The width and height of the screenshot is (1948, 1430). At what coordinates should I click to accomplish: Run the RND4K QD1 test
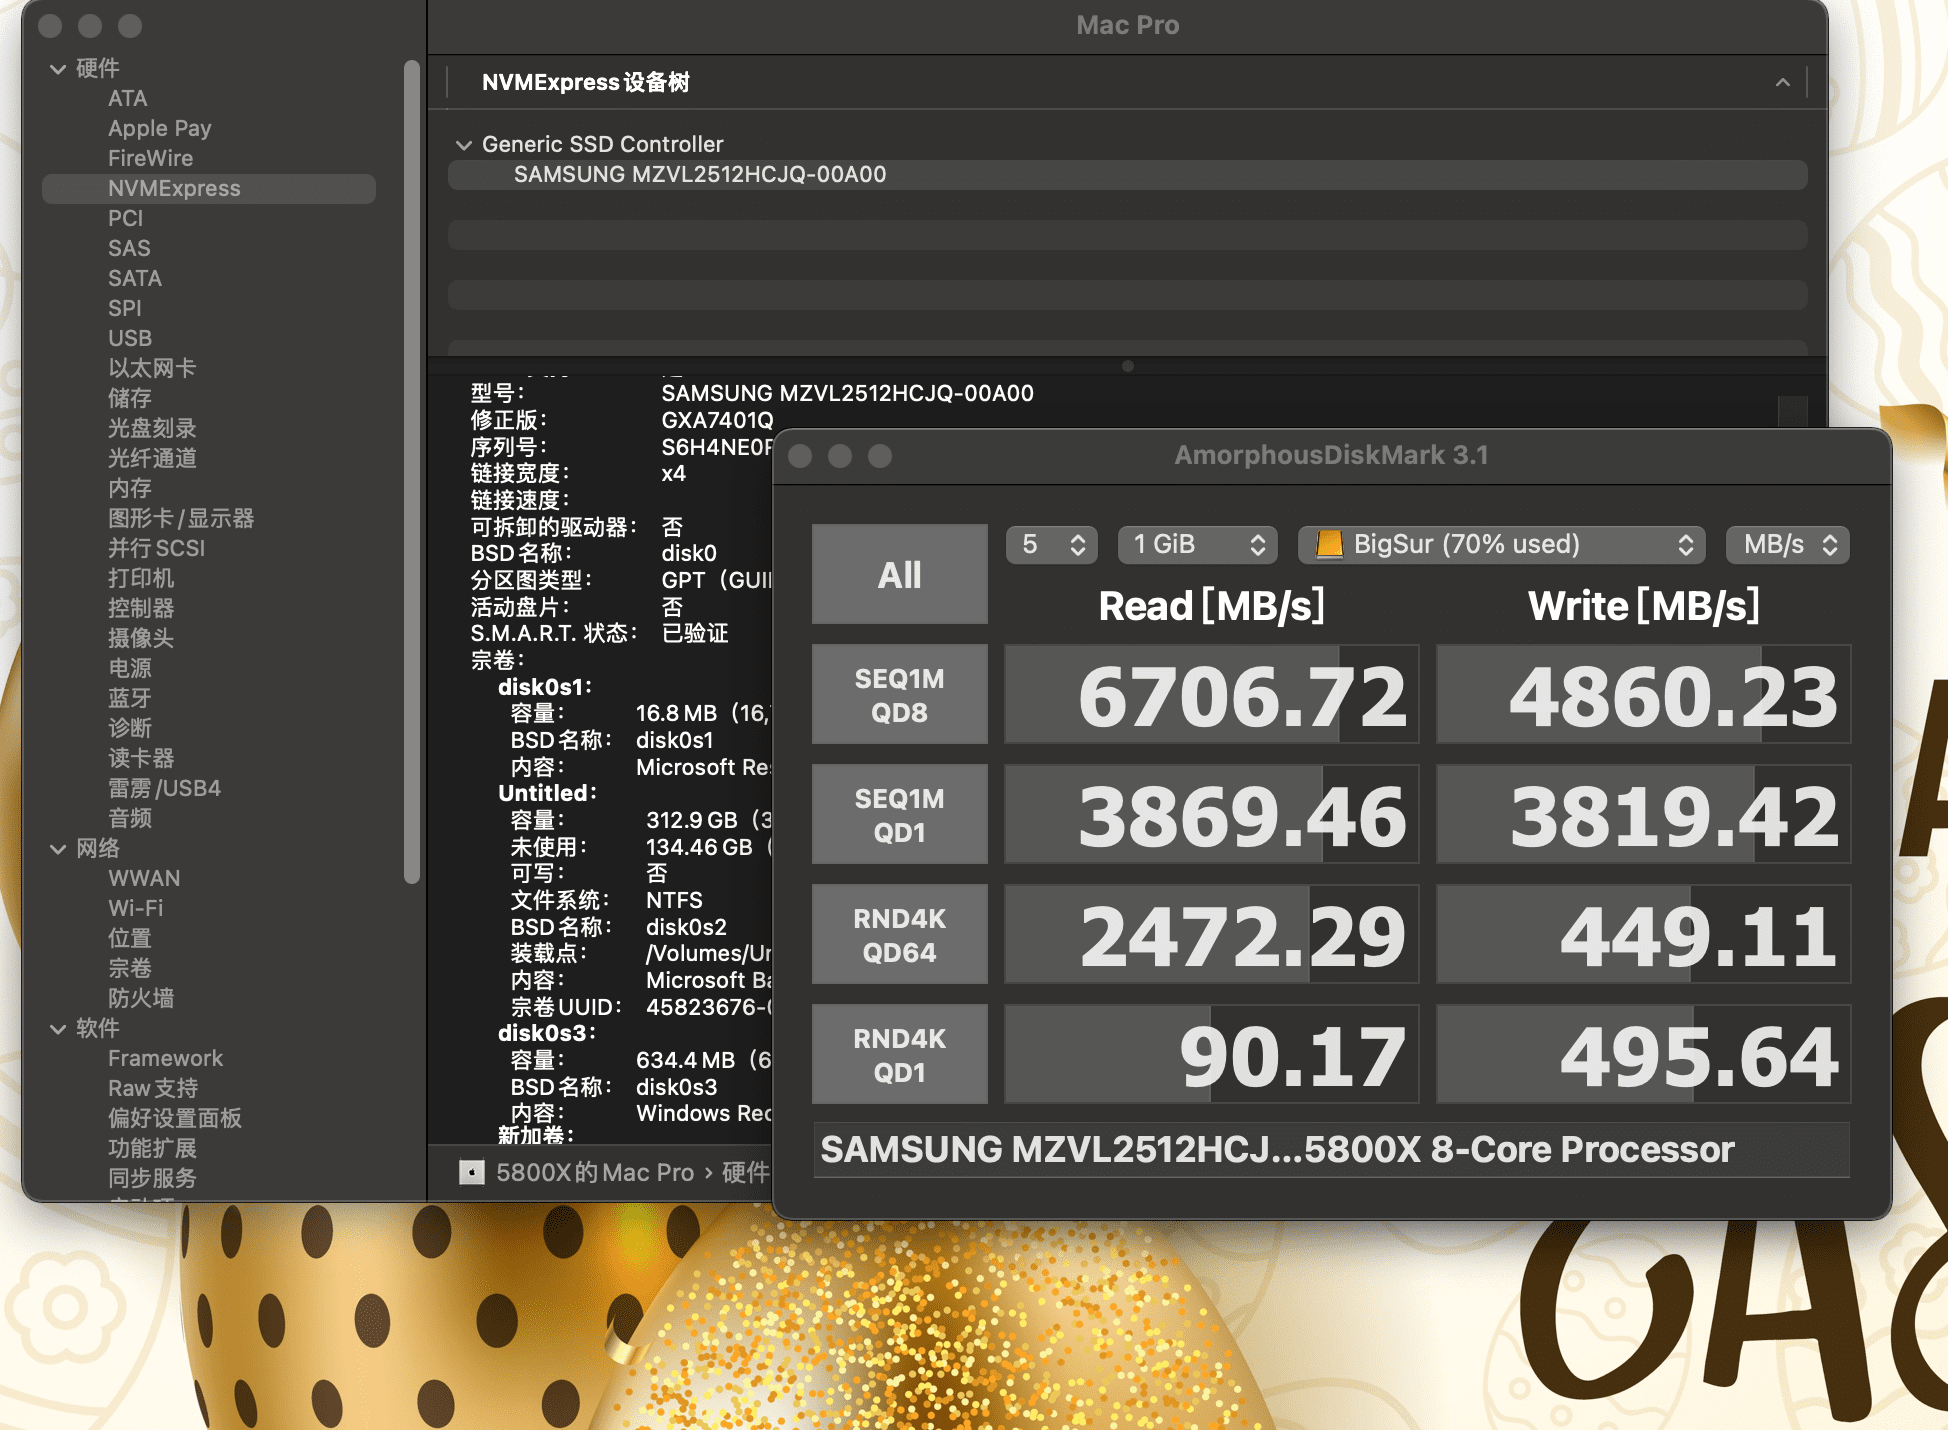pyautogui.click(x=899, y=1055)
